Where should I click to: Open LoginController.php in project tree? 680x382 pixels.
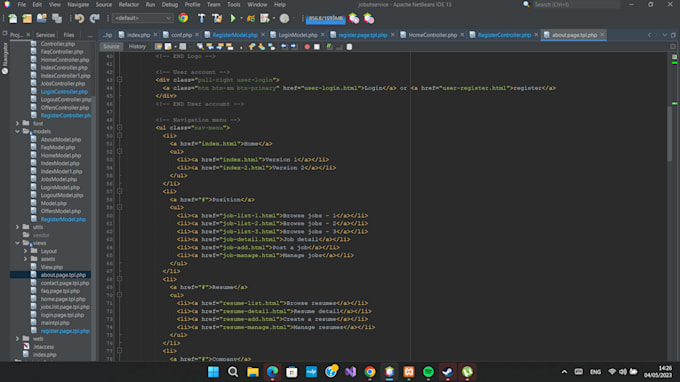point(64,91)
